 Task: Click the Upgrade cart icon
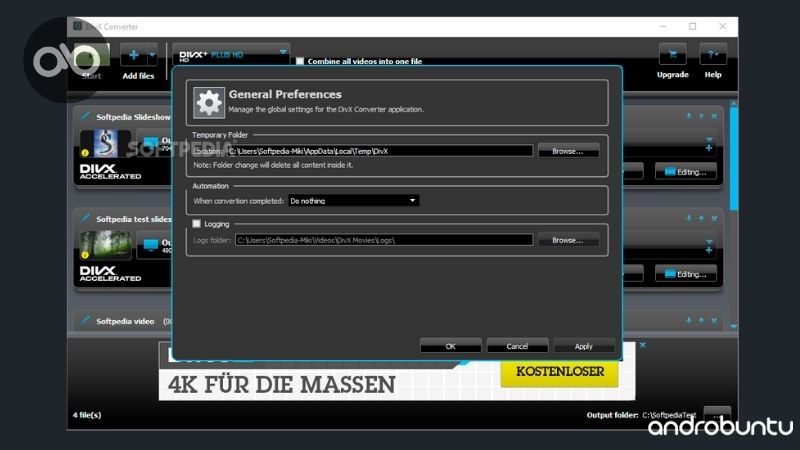672,54
